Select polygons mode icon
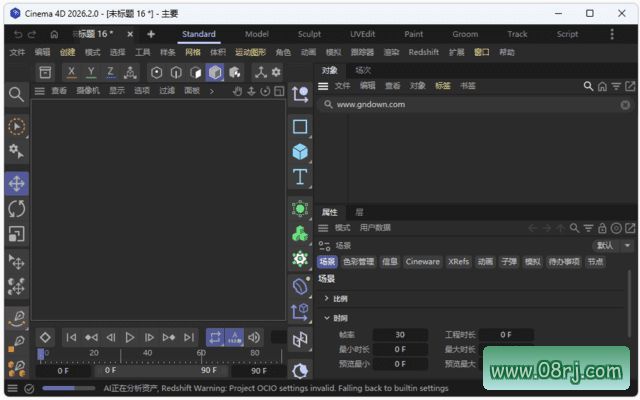This screenshot has height=400, width=640. coord(196,73)
